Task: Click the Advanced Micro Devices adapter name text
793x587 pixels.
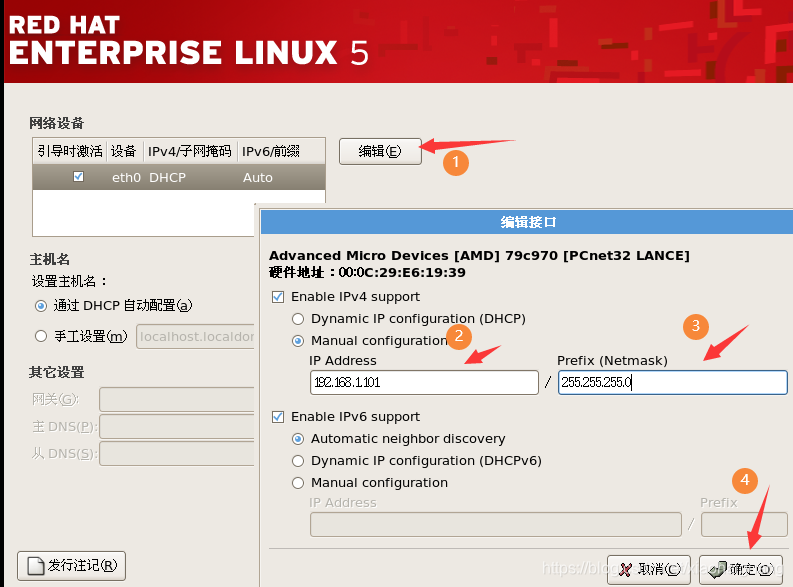Action: [x=479, y=256]
